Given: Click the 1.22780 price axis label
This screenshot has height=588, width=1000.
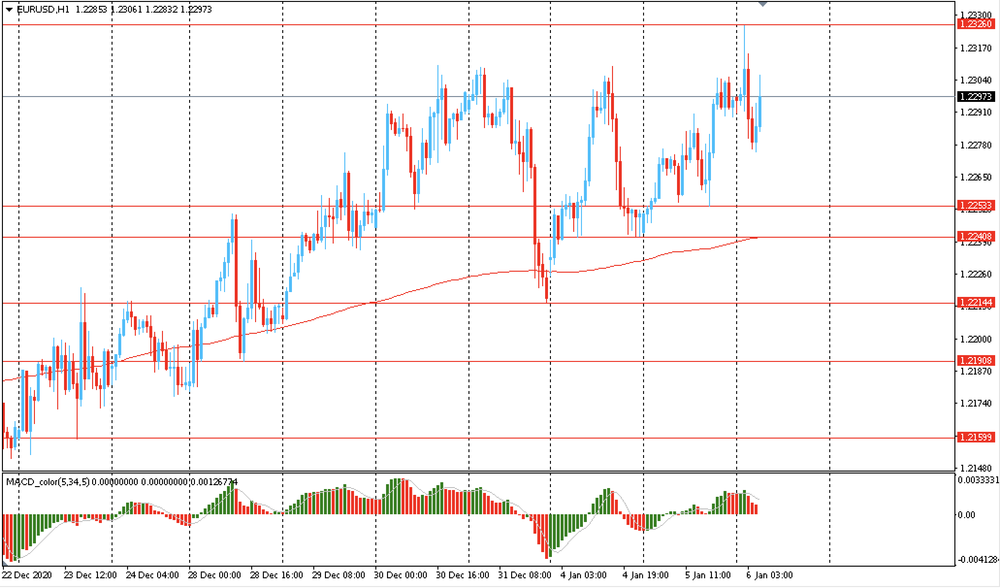Looking at the screenshot, I should (x=976, y=145).
